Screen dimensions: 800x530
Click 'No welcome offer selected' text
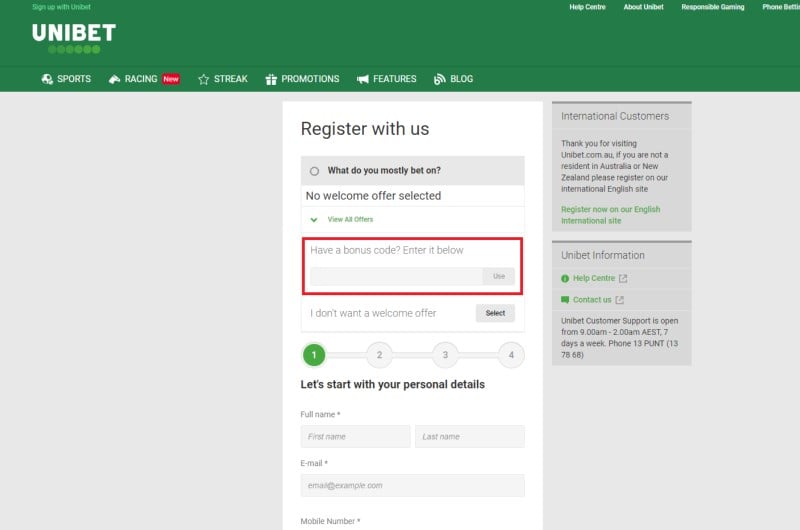(x=373, y=196)
